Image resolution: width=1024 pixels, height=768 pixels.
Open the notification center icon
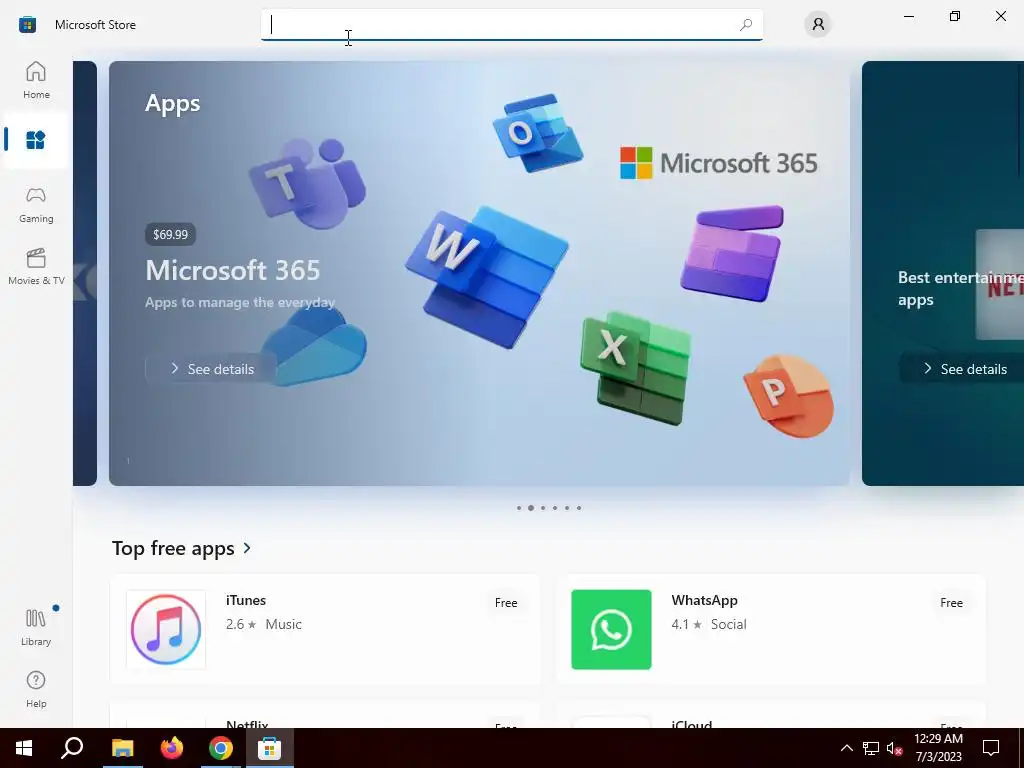coord(991,748)
